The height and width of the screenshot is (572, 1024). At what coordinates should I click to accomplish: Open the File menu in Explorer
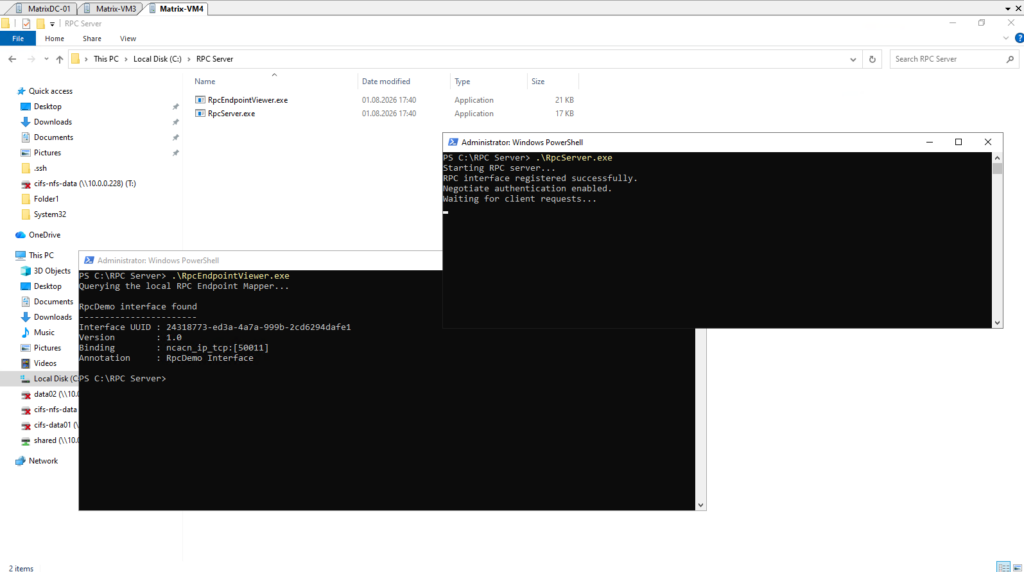(x=18, y=39)
